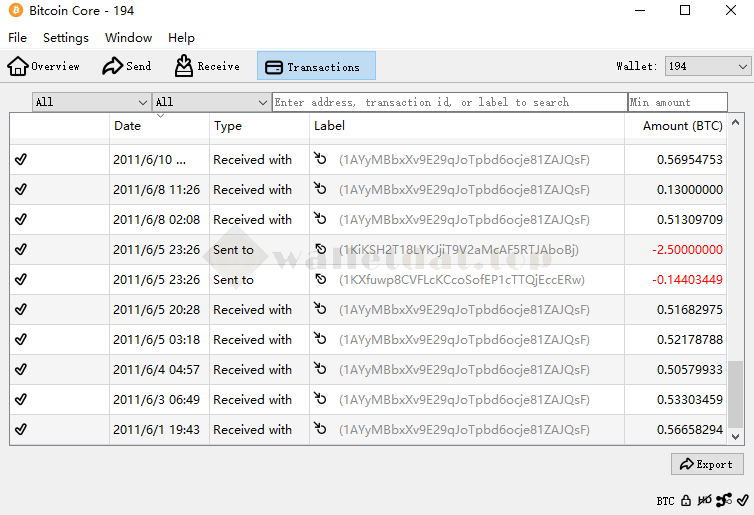Click the Export button

707,464
